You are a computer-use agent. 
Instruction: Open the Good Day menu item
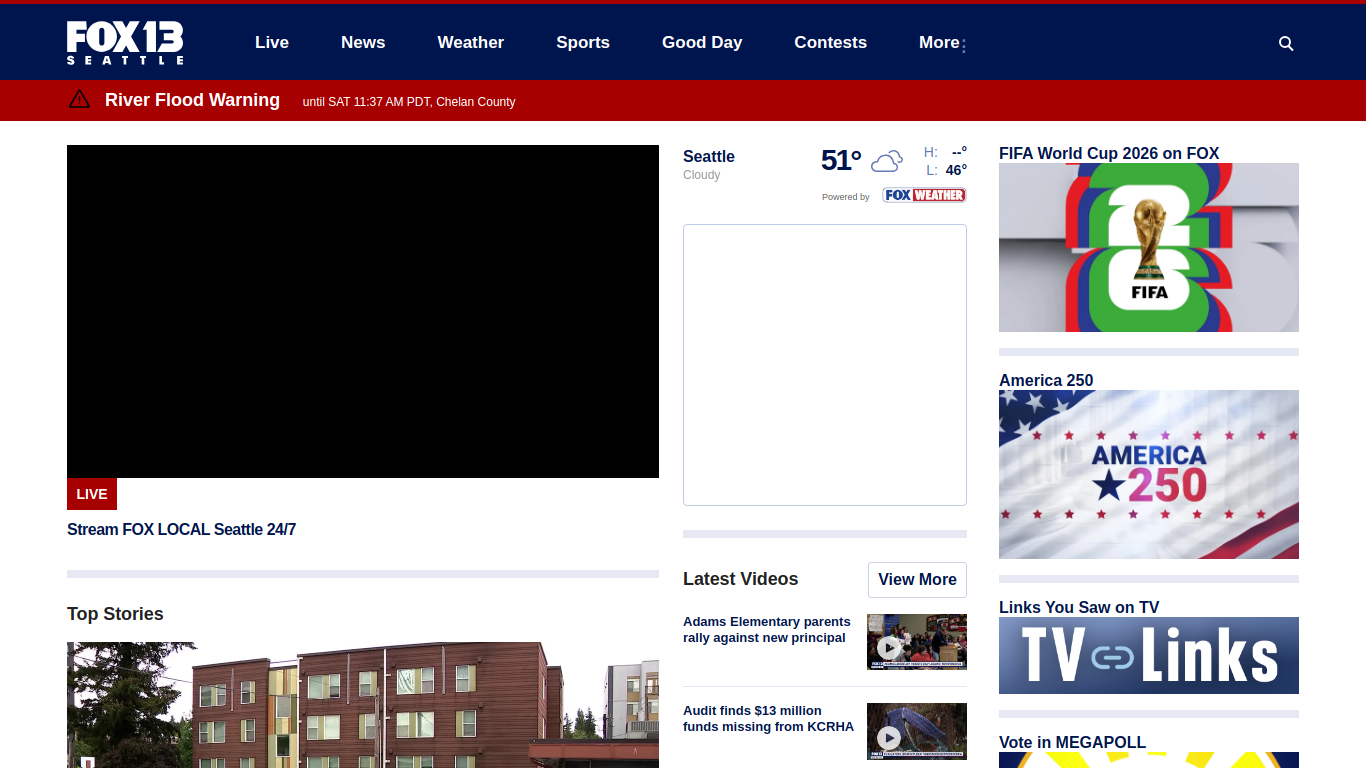click(x=702, y=42)
